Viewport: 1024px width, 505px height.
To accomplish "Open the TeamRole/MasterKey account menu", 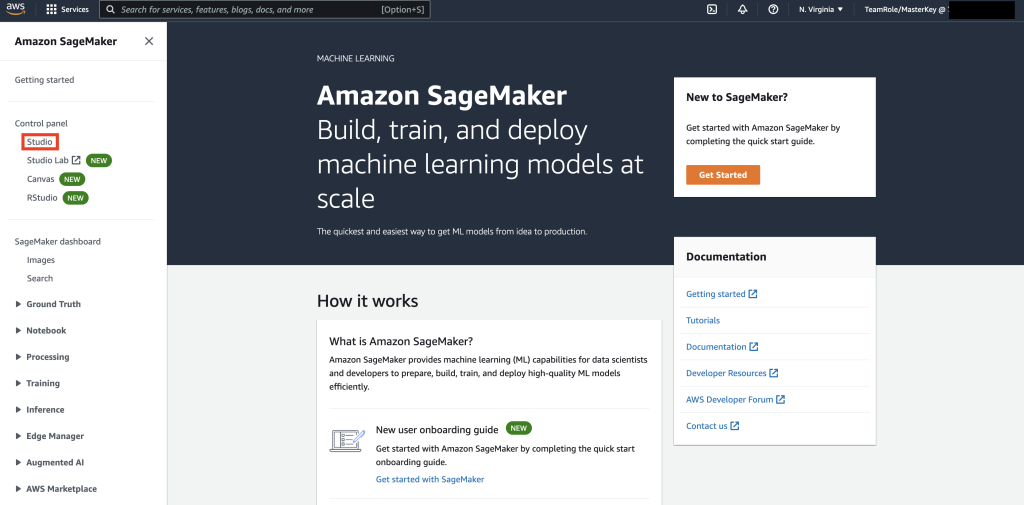I will (x=905, y=10).
